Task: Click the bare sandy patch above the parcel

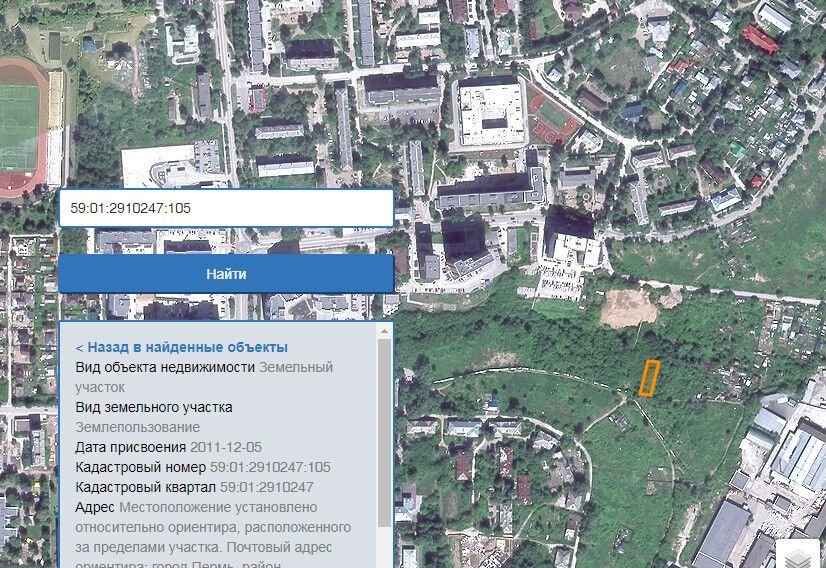Action: pos(630,308)
